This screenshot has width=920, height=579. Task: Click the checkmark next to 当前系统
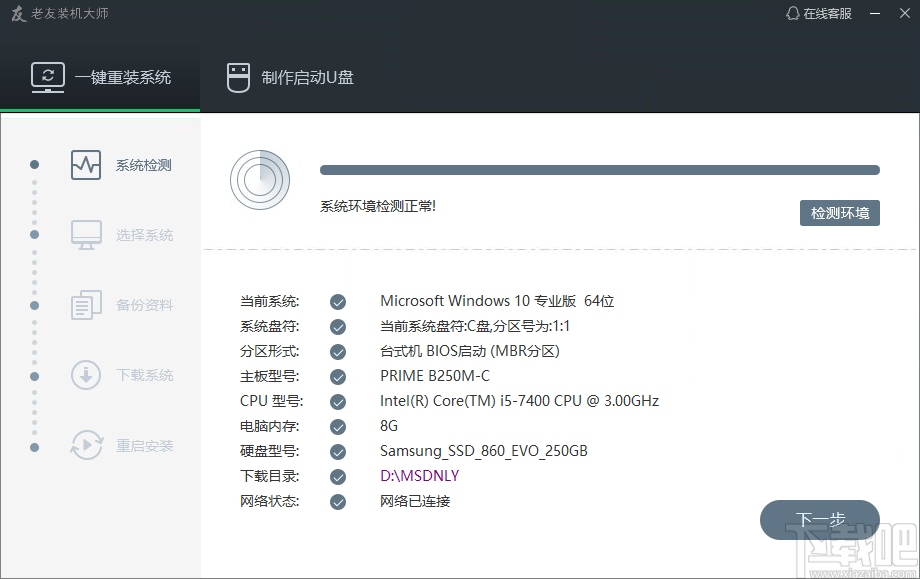tap(338, 301)
